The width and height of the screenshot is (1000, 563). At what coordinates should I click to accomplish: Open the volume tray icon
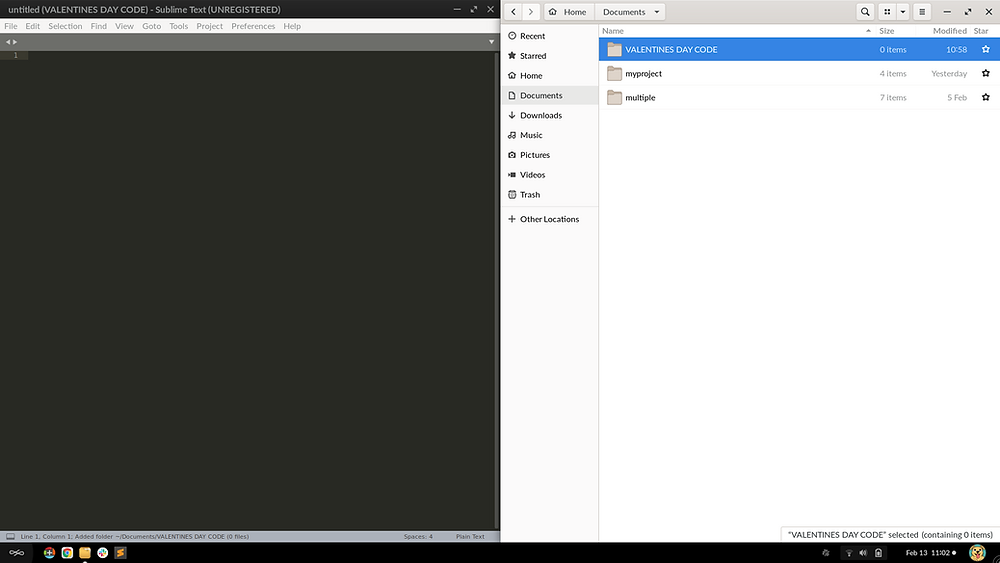[863, 553]
